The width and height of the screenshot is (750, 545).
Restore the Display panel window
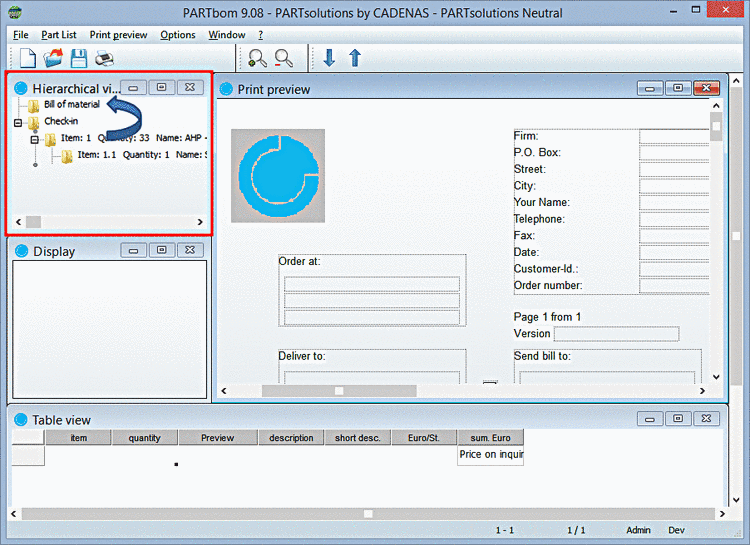[x=162, y=250]
